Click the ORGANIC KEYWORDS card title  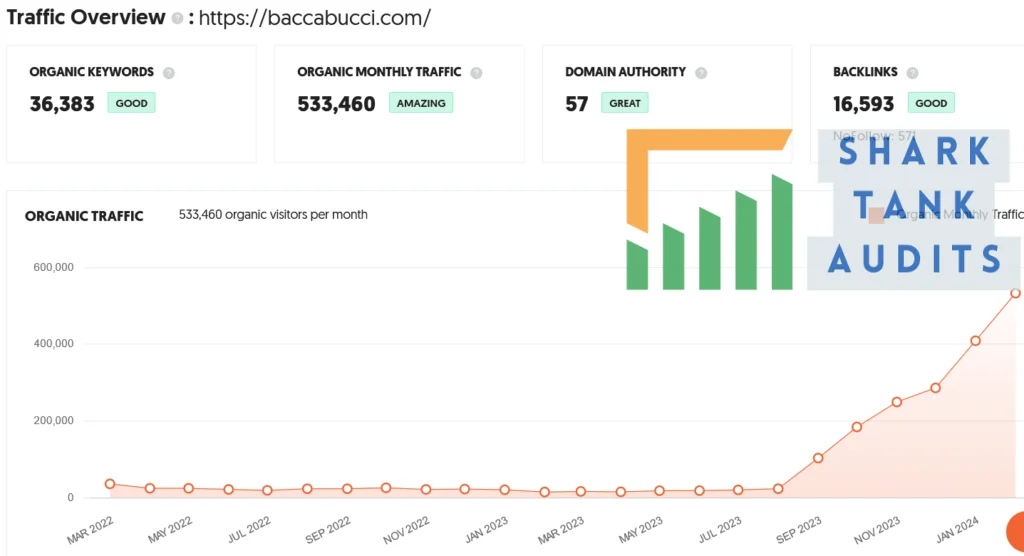tap(91, 72)
